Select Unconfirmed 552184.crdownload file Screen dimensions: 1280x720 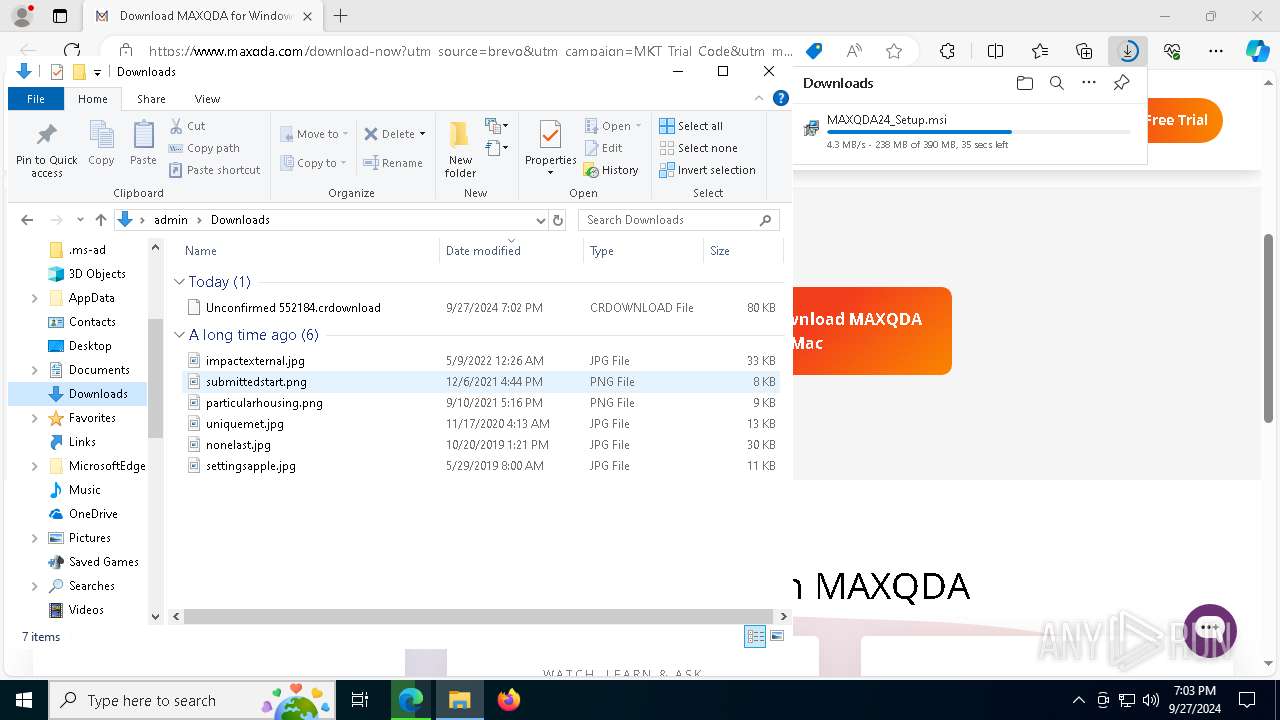[x=293, y=308]
